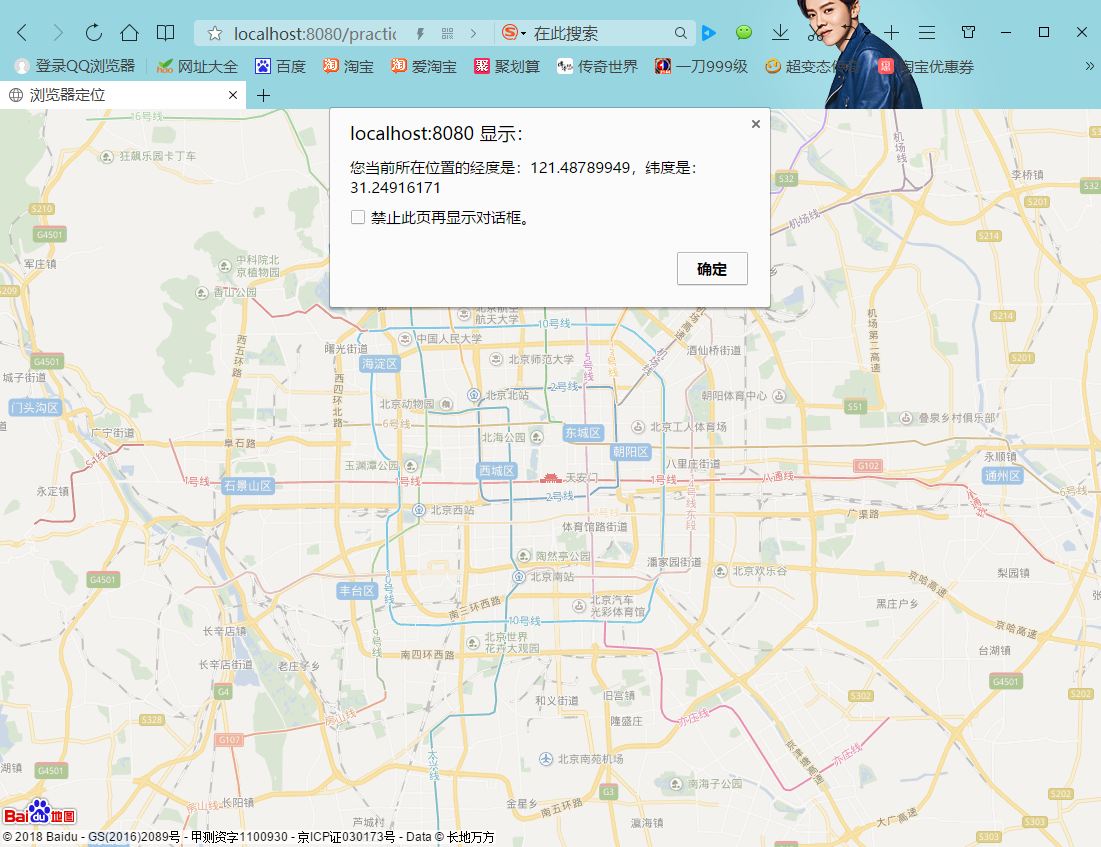
Task: Go forward with the forward arrow
Action: [x=58, y=32]
